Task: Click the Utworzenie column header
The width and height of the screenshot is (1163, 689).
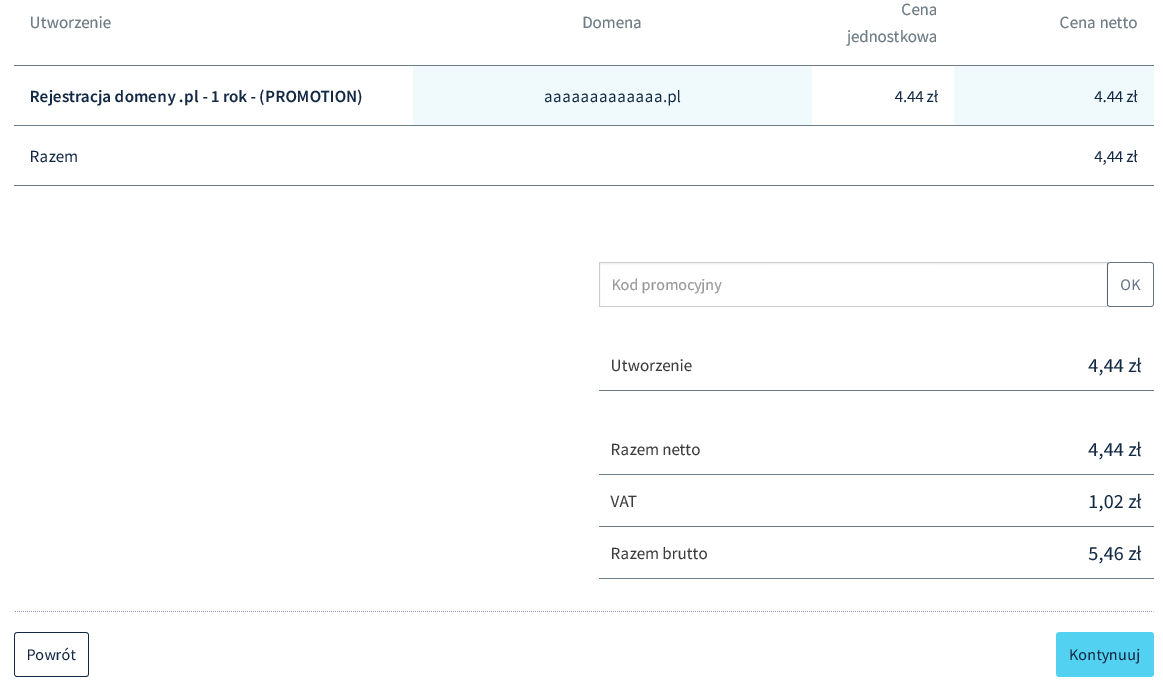Action: pyautogui.click(x=70, y=22)
